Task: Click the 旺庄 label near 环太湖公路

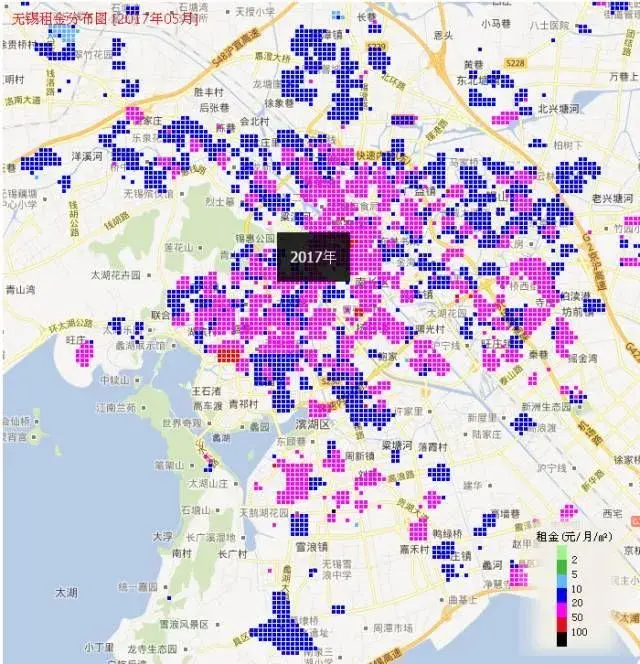Action: 75,340
